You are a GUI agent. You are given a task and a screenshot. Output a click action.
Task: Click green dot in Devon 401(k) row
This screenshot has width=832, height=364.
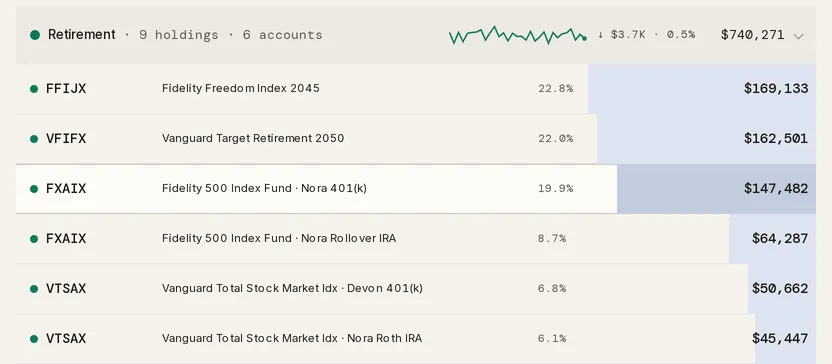click(x=34, y=289)
